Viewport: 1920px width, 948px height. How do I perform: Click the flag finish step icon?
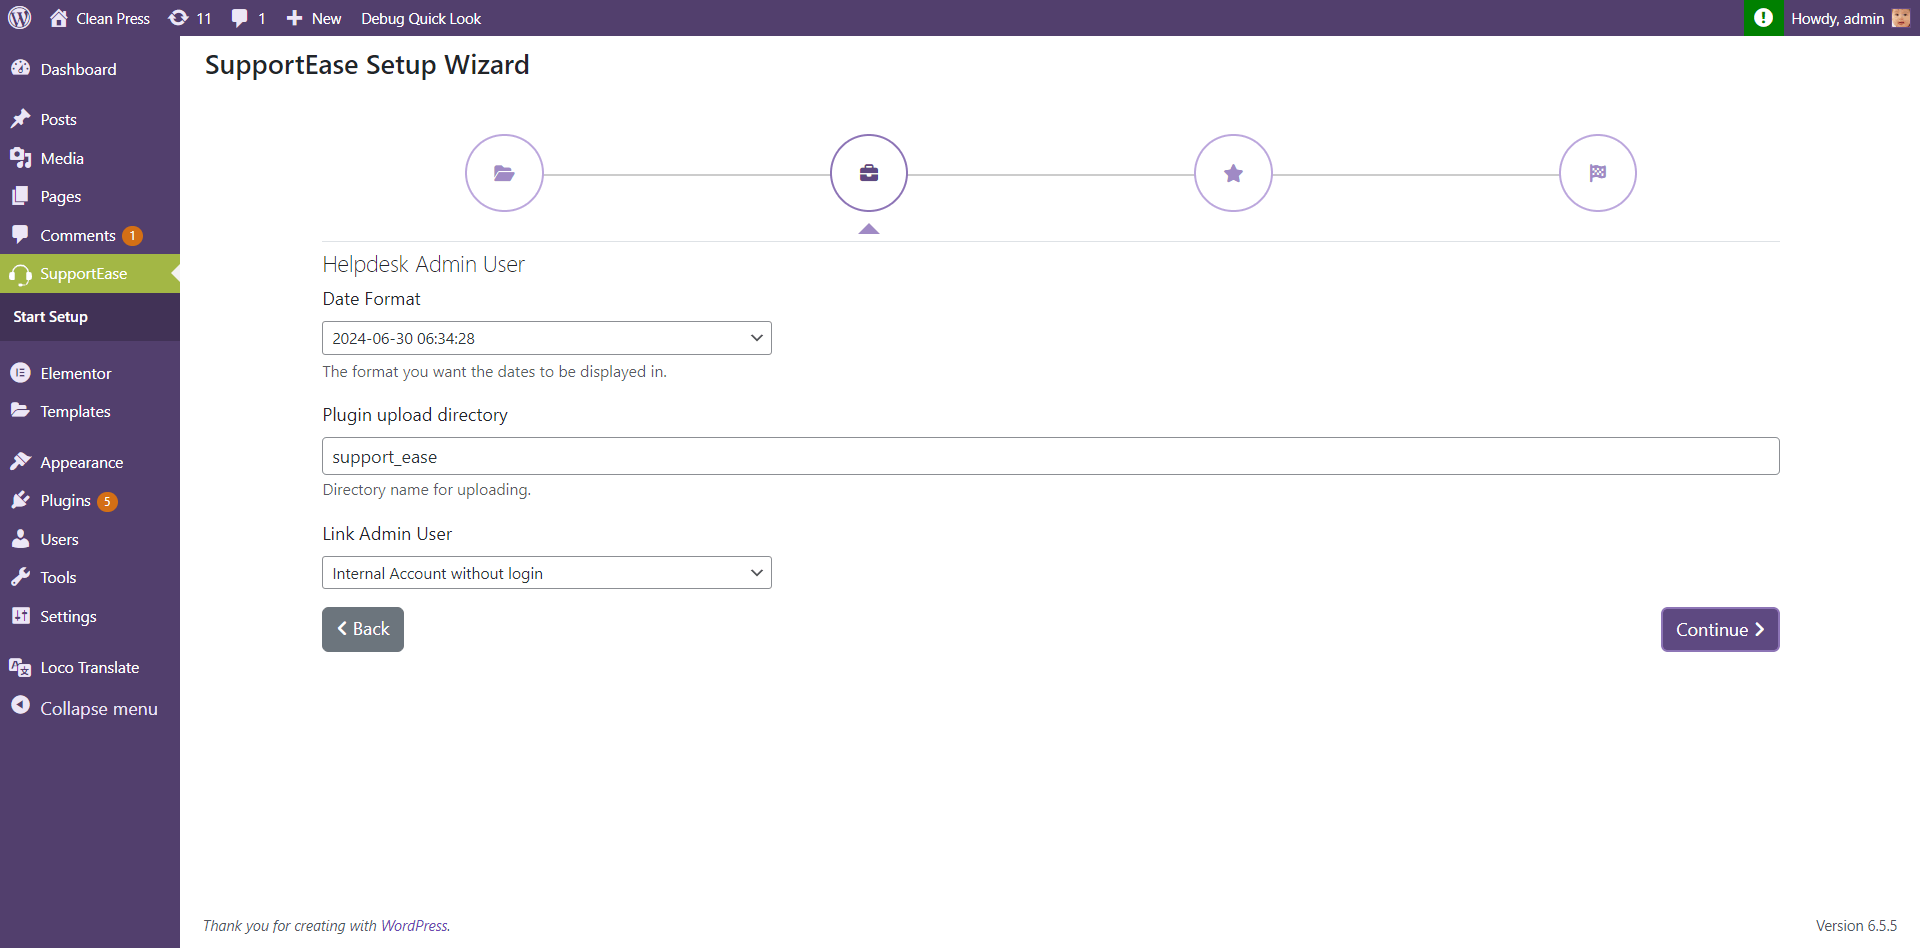(x=1598, y=173)
